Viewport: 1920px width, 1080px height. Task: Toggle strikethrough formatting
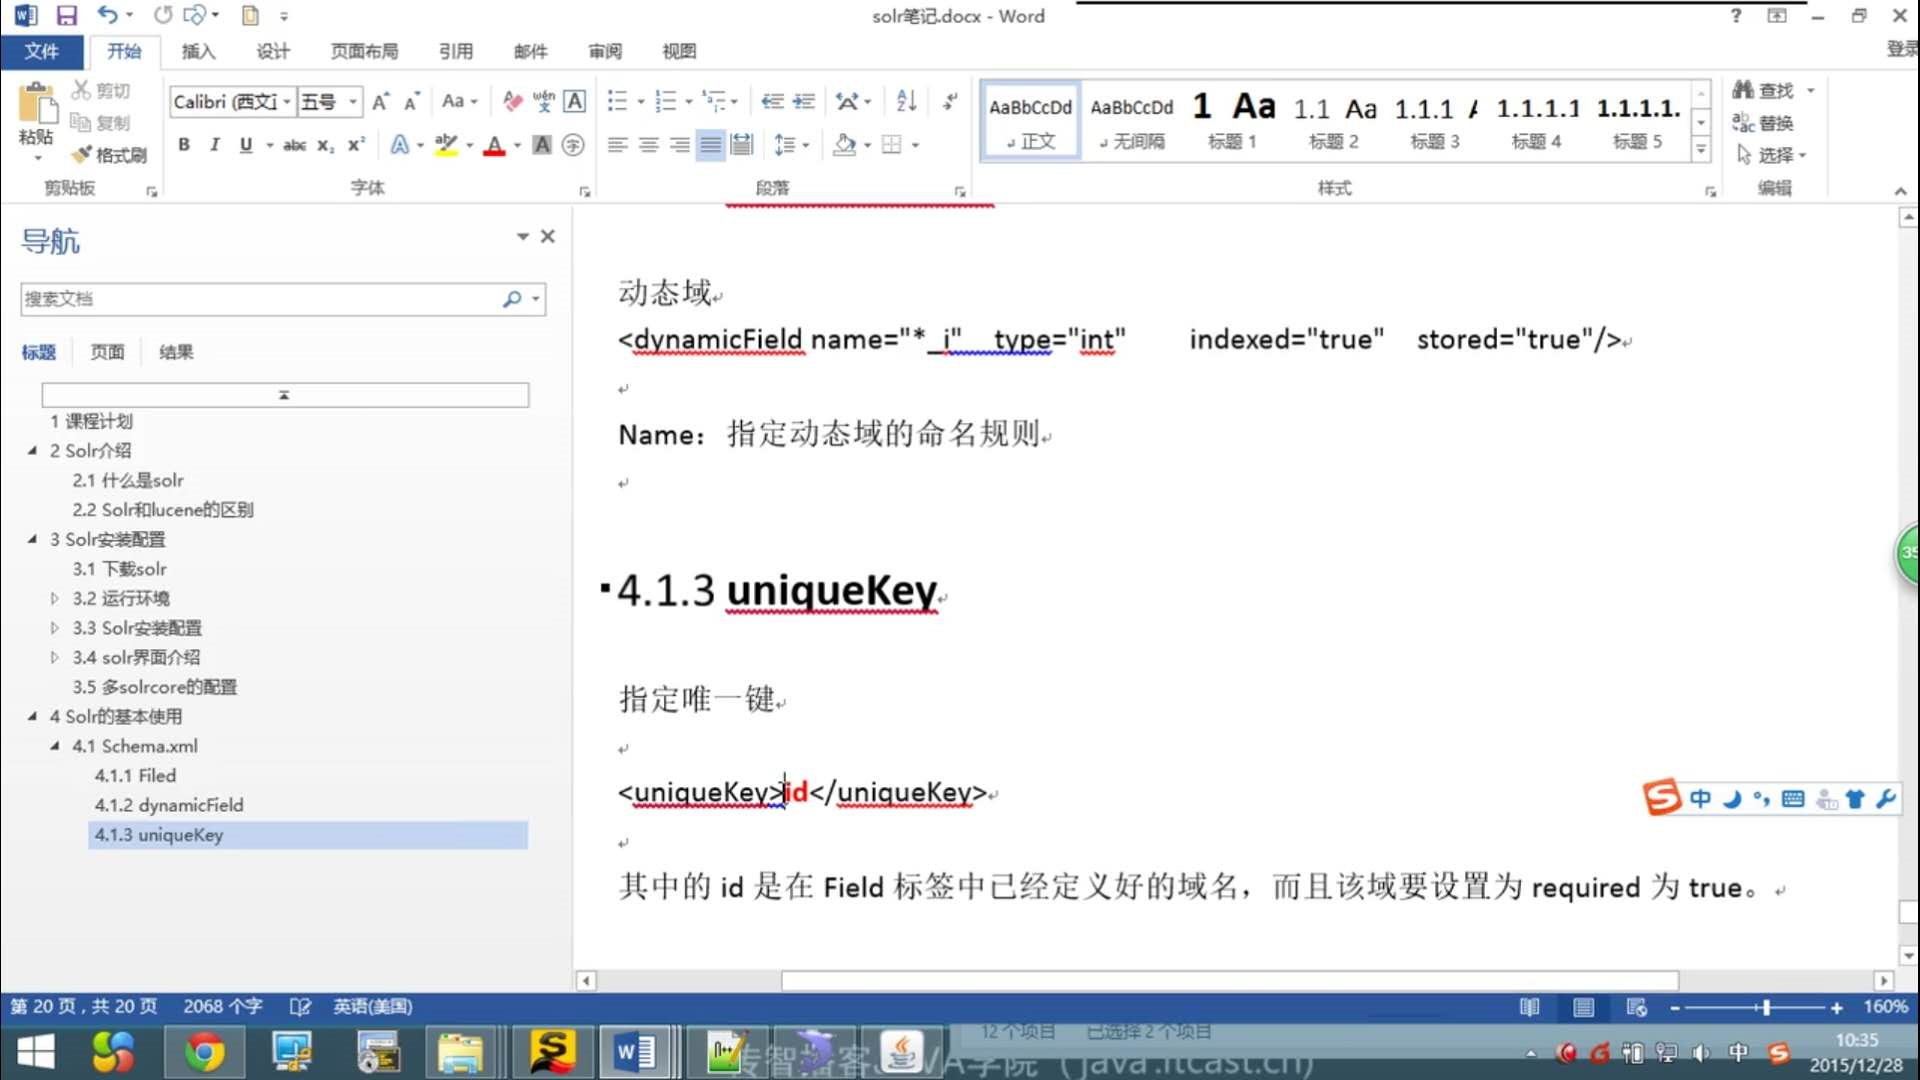coord(294,145)
